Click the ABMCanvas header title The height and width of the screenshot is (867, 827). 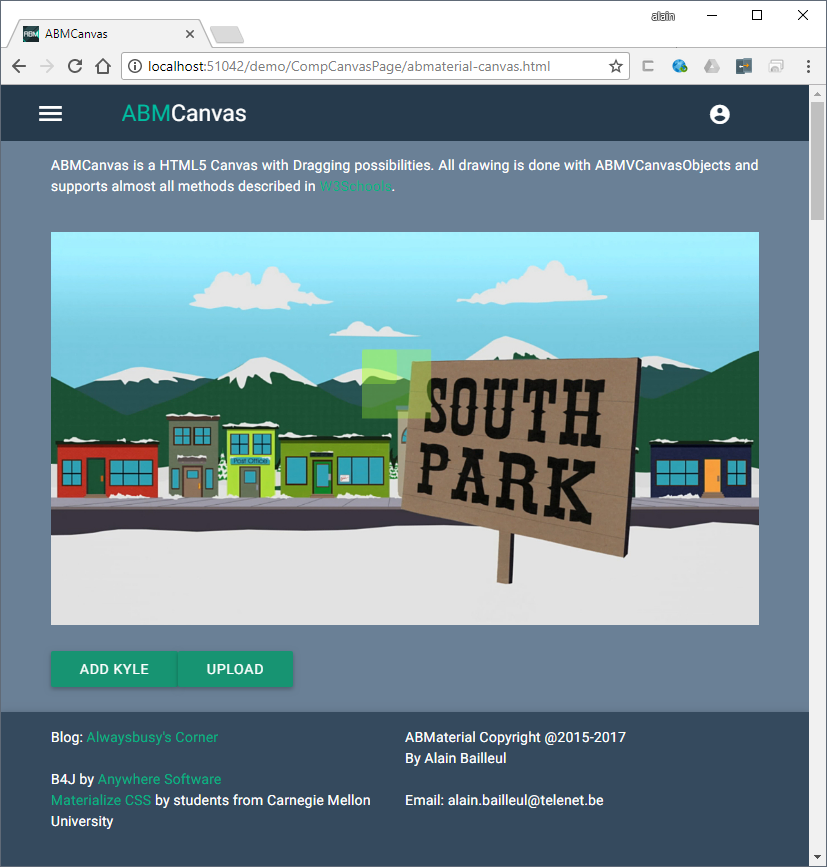(x=184, y=113)
